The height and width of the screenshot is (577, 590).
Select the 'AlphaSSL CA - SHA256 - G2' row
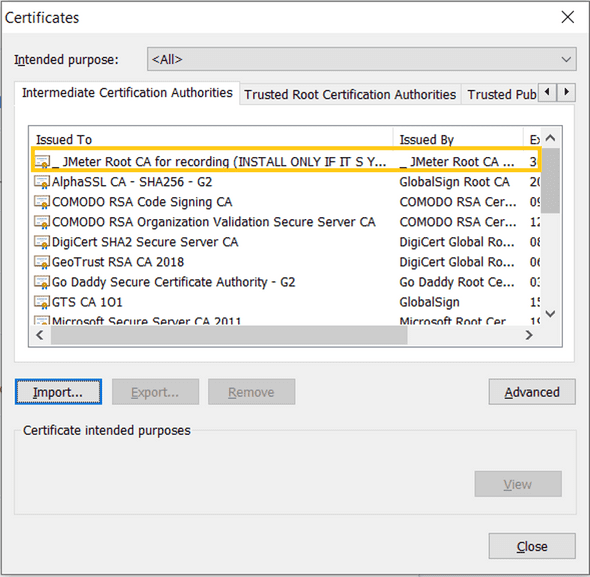[x=286, y=182]
